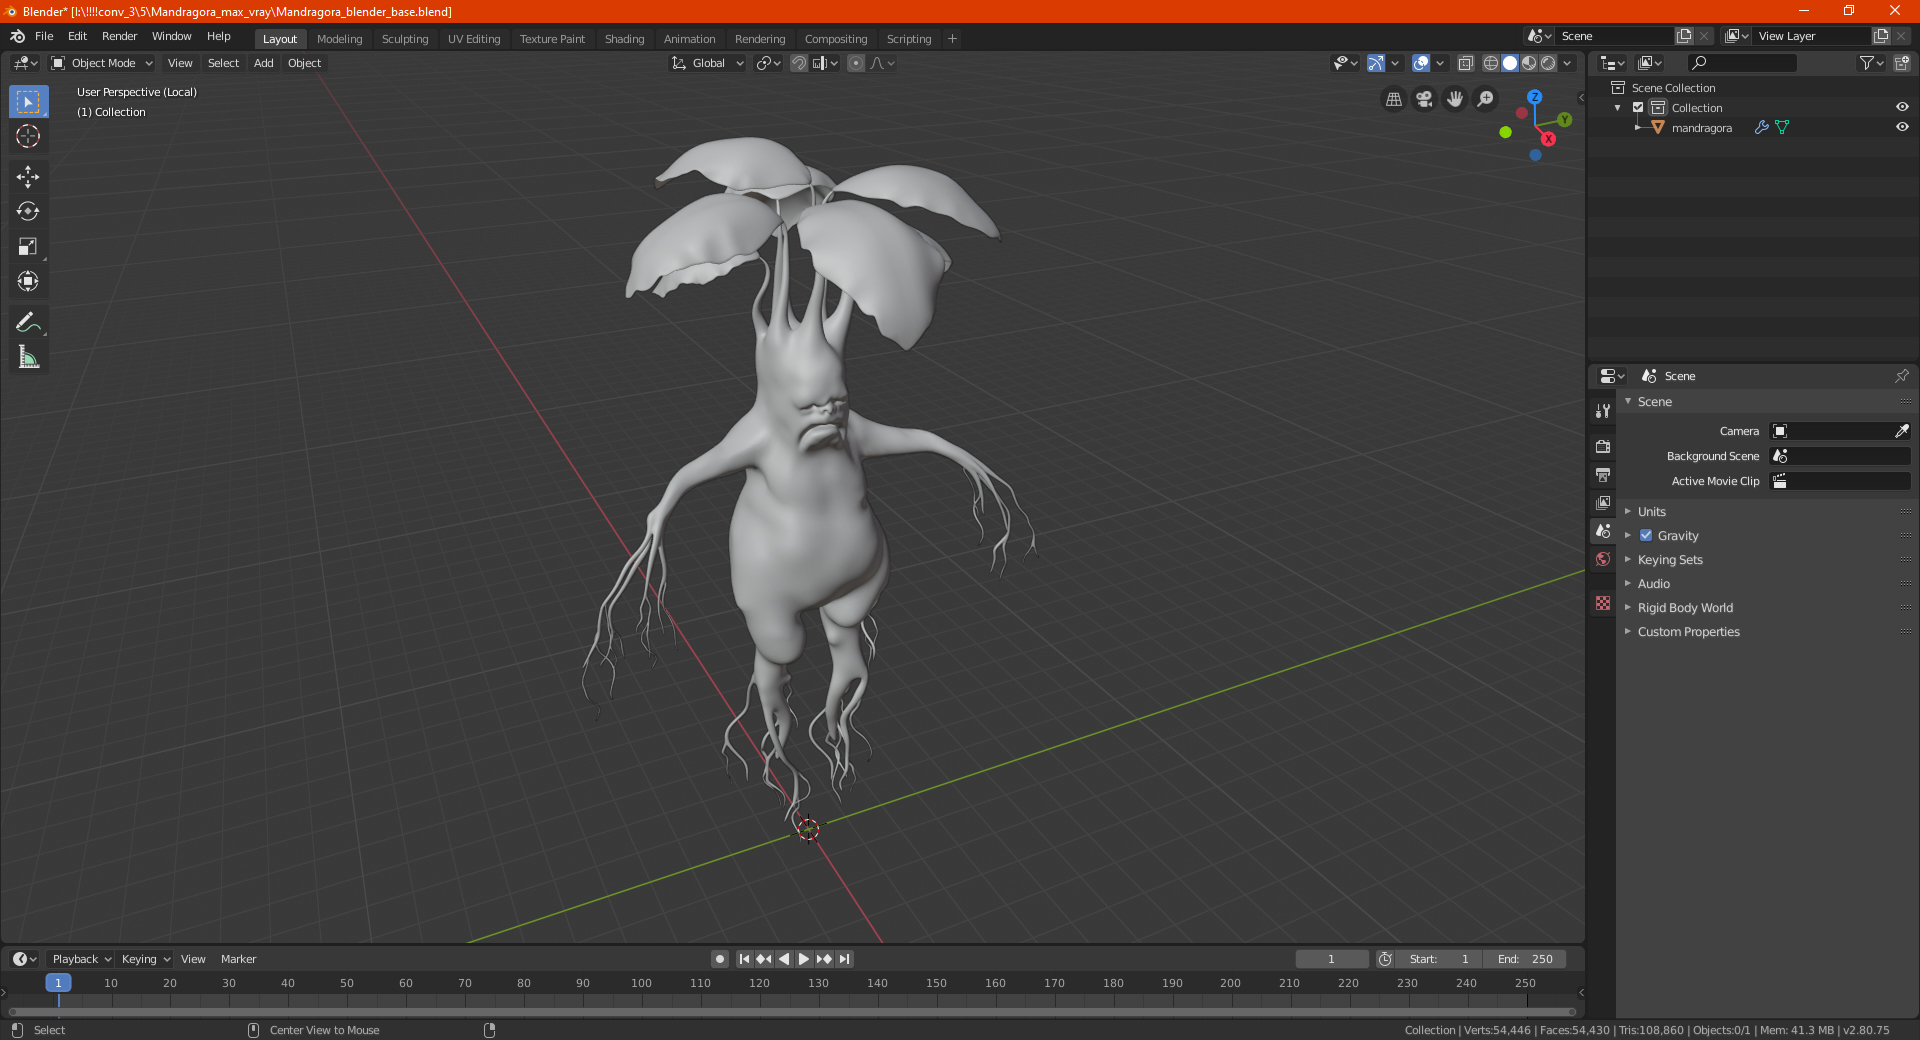Open pivot point dropdown
Viewport: 1920px width, 1040px height.
(768, 63)
